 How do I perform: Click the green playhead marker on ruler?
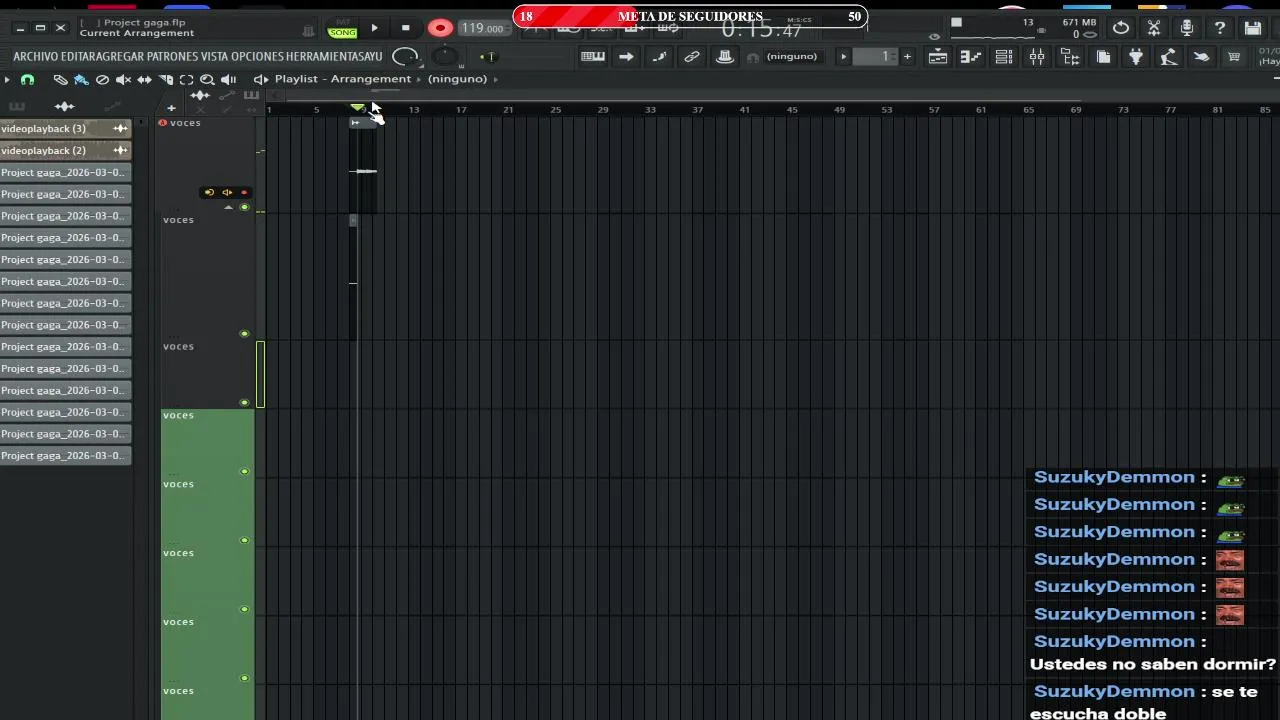coord(358,107)
